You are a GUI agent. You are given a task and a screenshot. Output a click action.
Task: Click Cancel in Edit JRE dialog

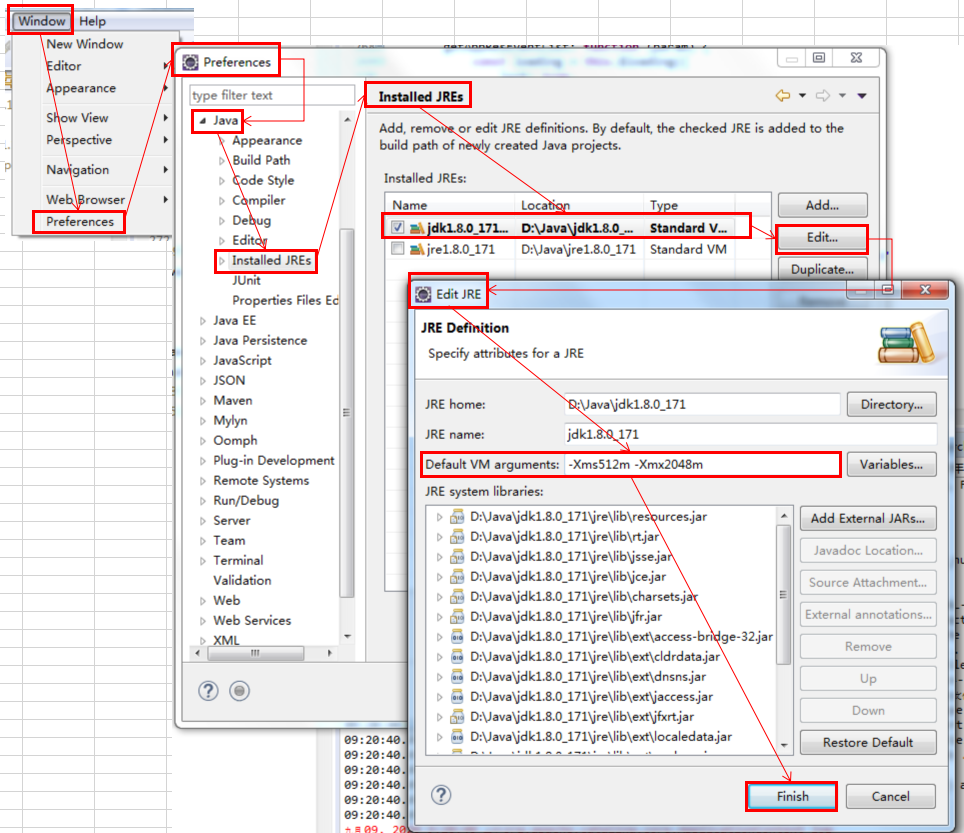tap(890, 797)
